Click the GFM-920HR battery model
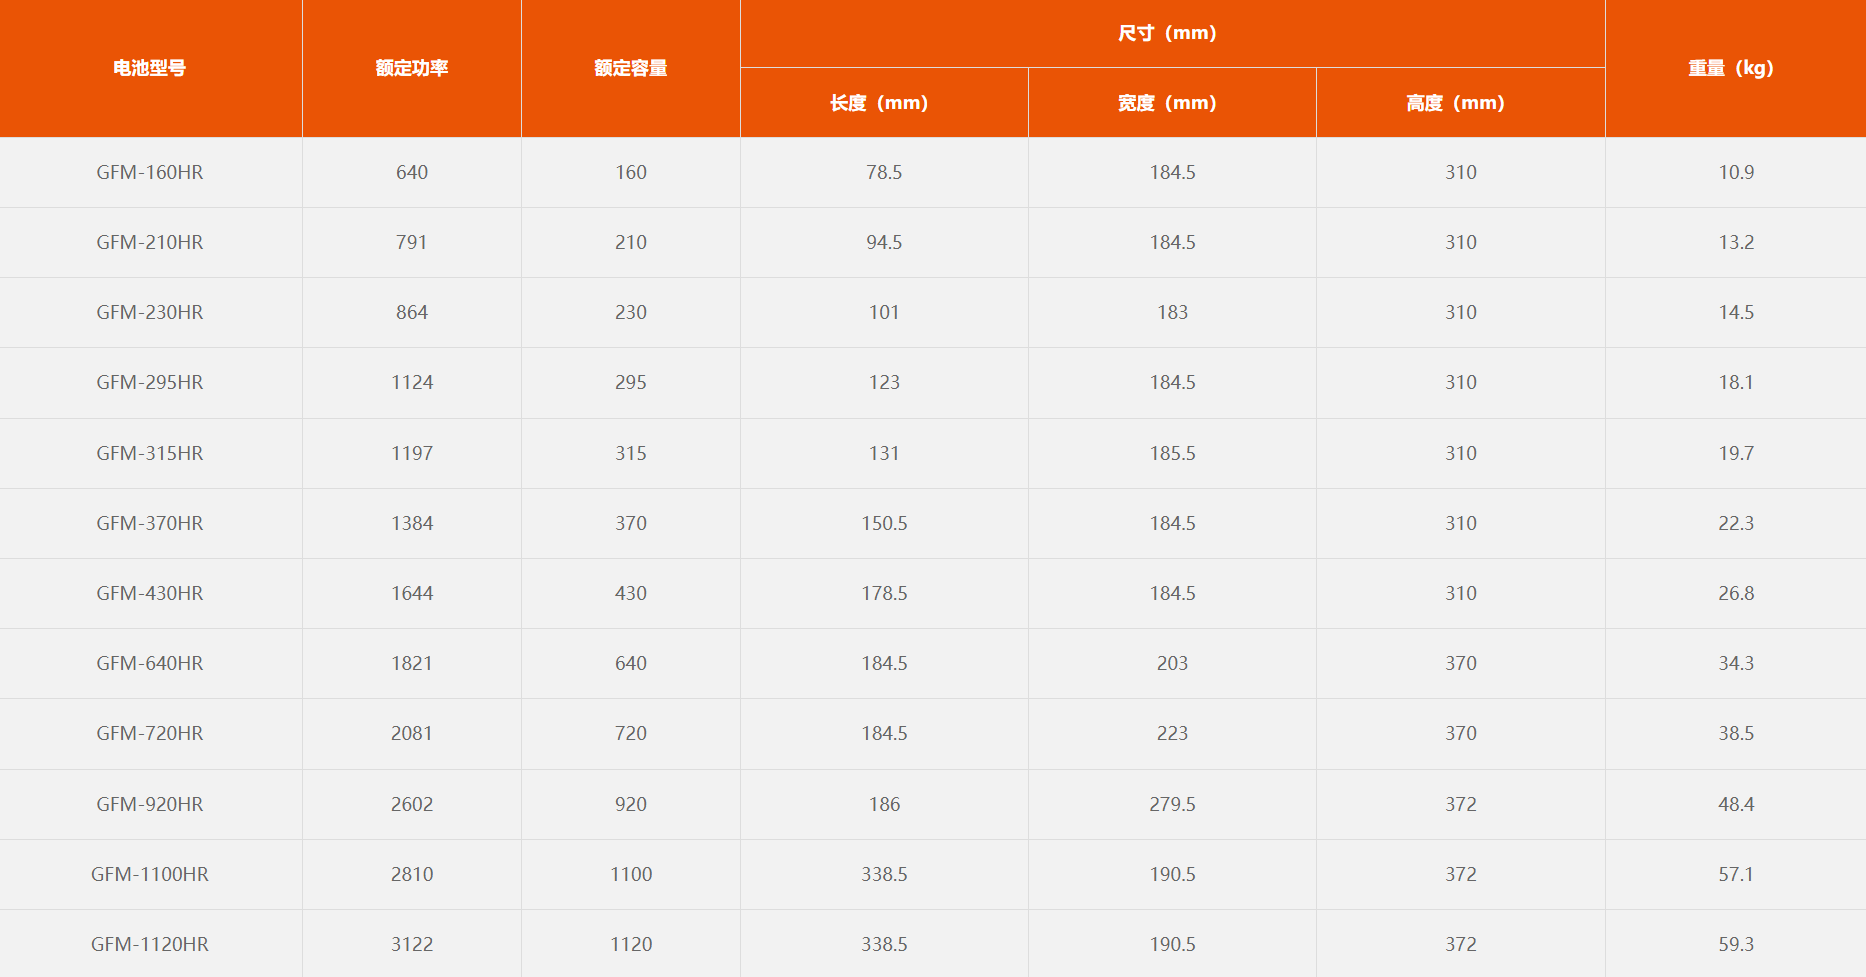This screenshot has width=1866, height=977. coord(150,804)
